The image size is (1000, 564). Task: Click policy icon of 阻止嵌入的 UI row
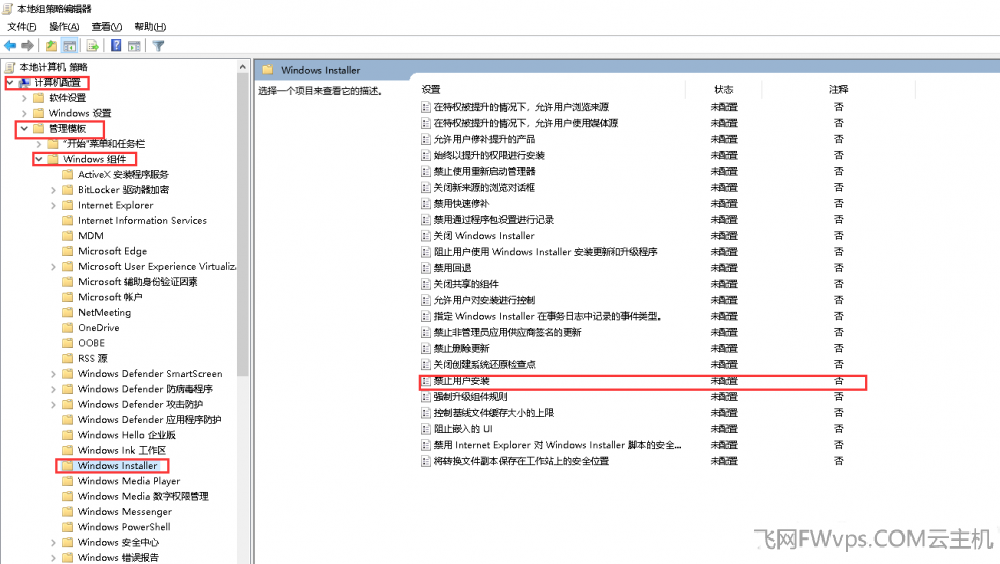425,429
